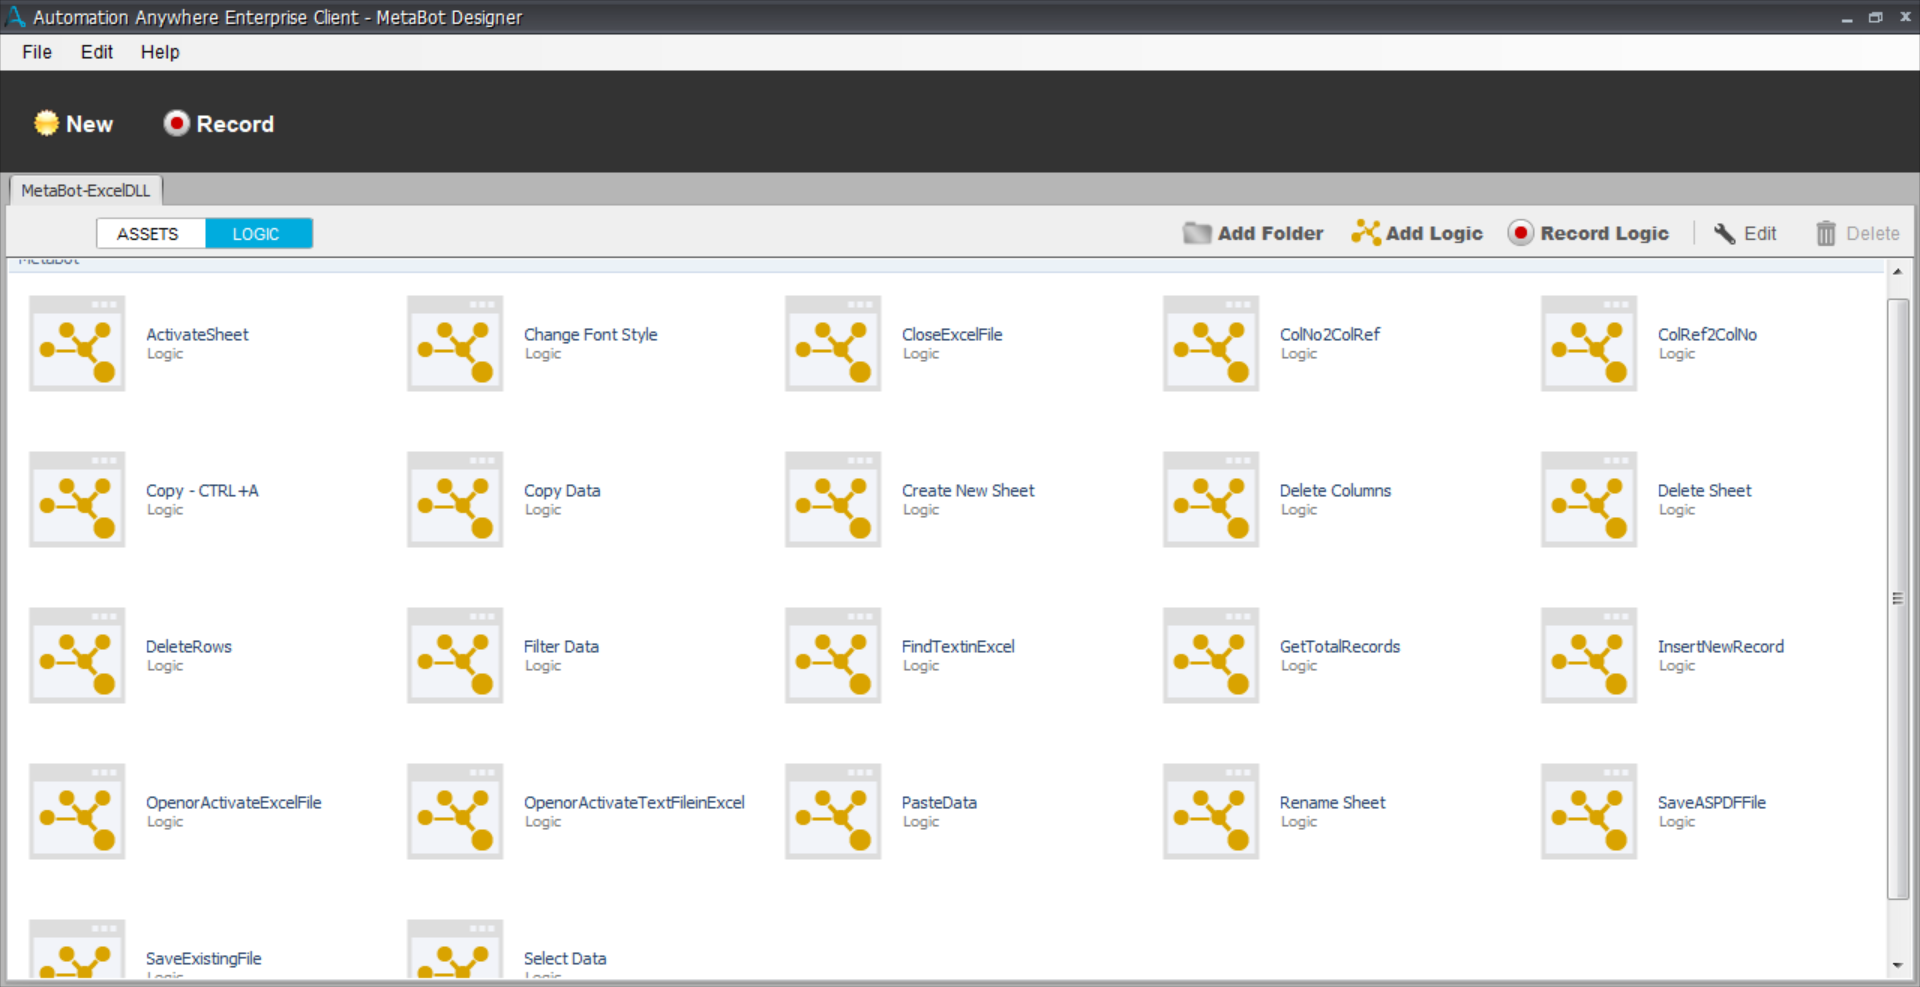The width and height of the screenshot is (1920, 987).
Task: Click the ColRef2ColNo label
Action: coord(1707,335)
